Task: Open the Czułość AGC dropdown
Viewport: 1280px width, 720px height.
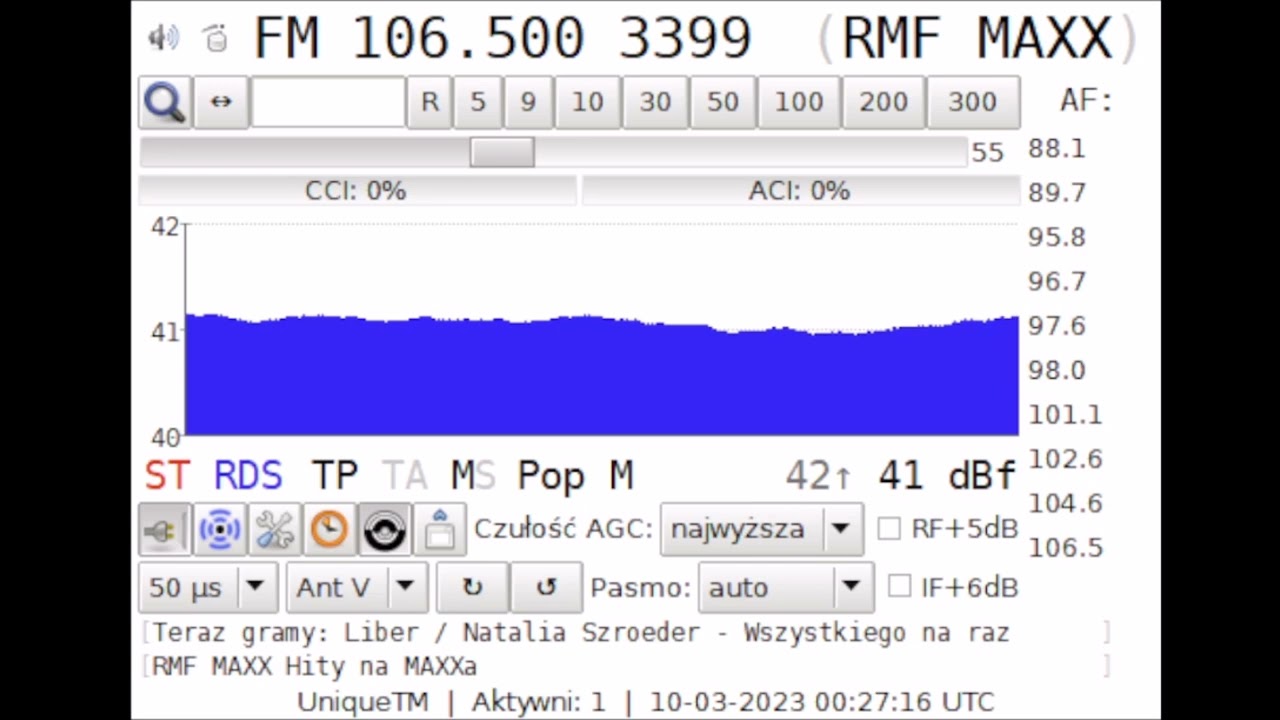Action: pos(761,529)
